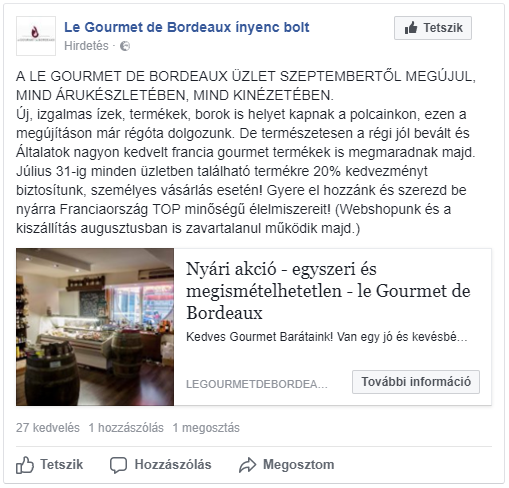Click the bottom Tetszik text label
The height and width of the screenshot is (488, 509).
tap(61, 464)
